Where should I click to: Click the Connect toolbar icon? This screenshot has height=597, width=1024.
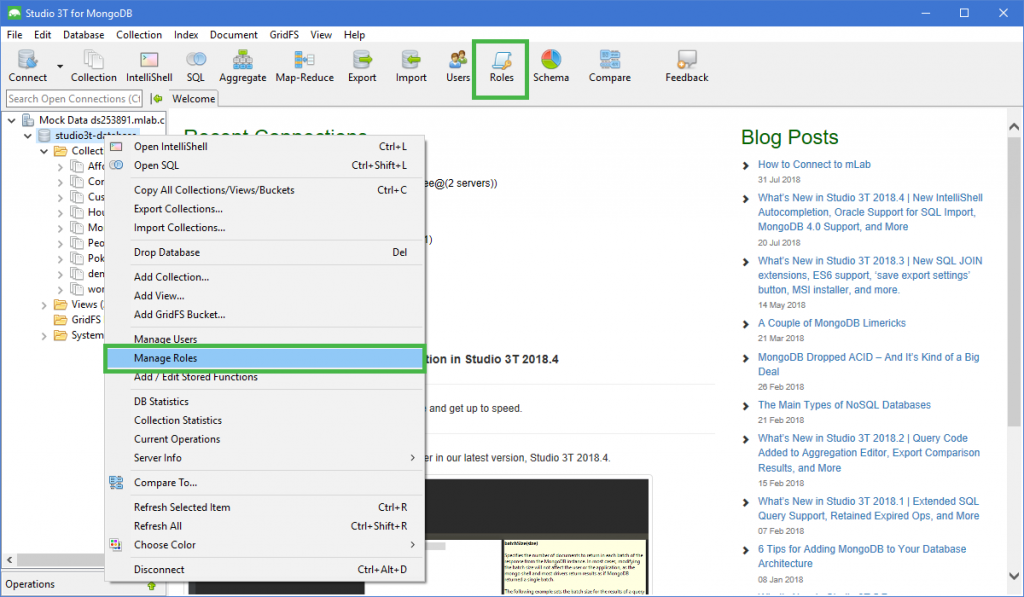(27, 67)
